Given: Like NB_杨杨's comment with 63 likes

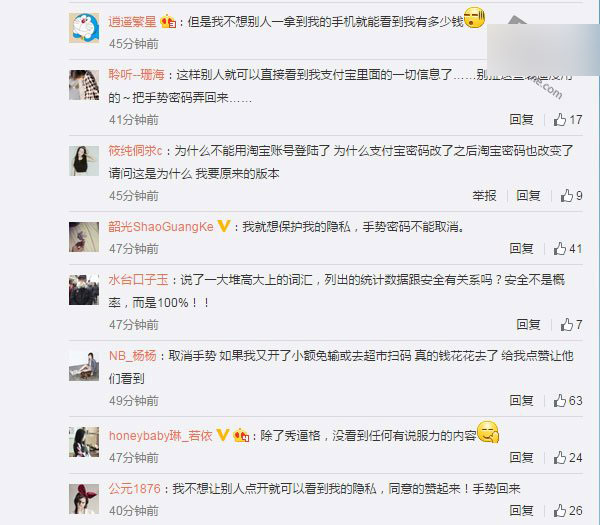Looking at the screenshot, I should (x=568, y=401).
